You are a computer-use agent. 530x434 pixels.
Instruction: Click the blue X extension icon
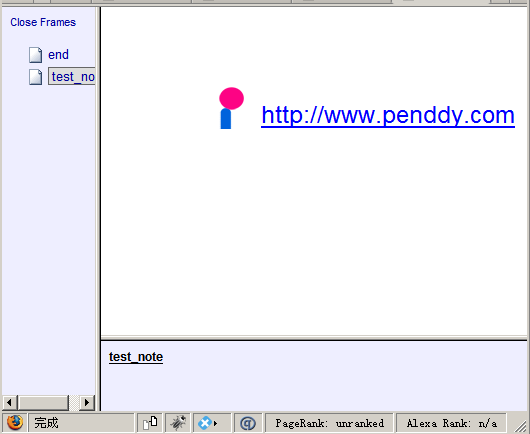coord(205,423)
